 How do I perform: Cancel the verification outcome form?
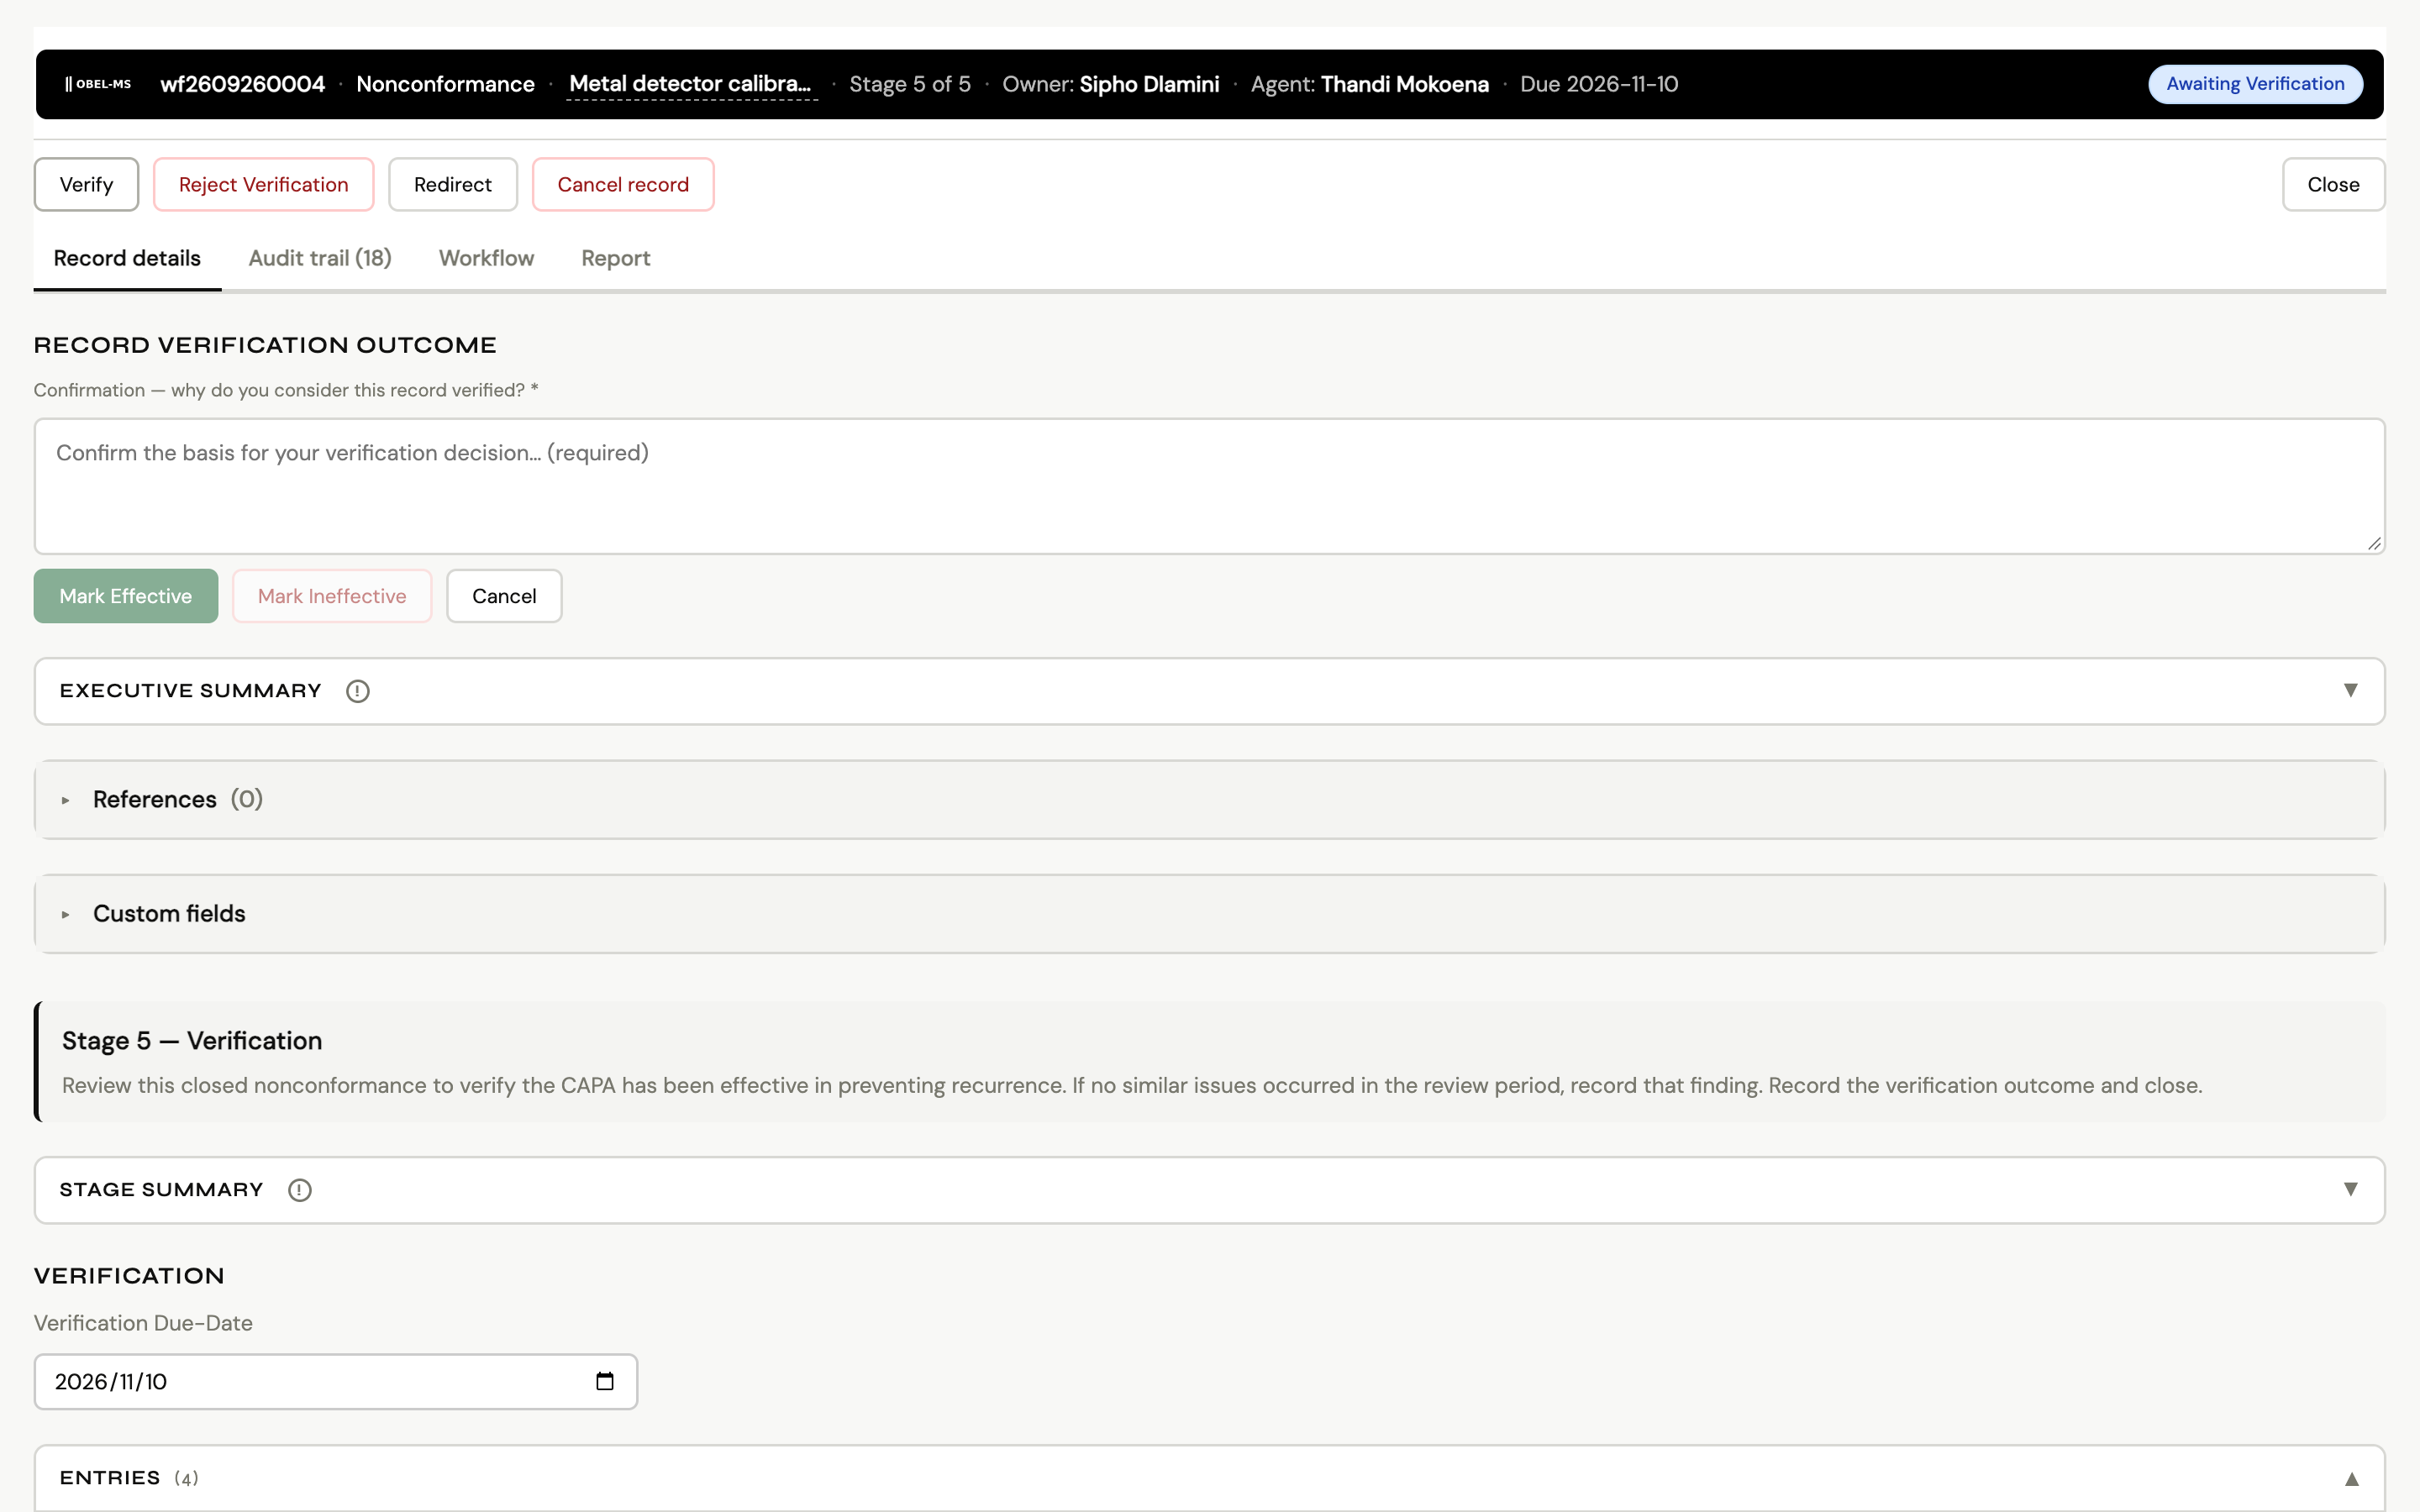point(504,596)
